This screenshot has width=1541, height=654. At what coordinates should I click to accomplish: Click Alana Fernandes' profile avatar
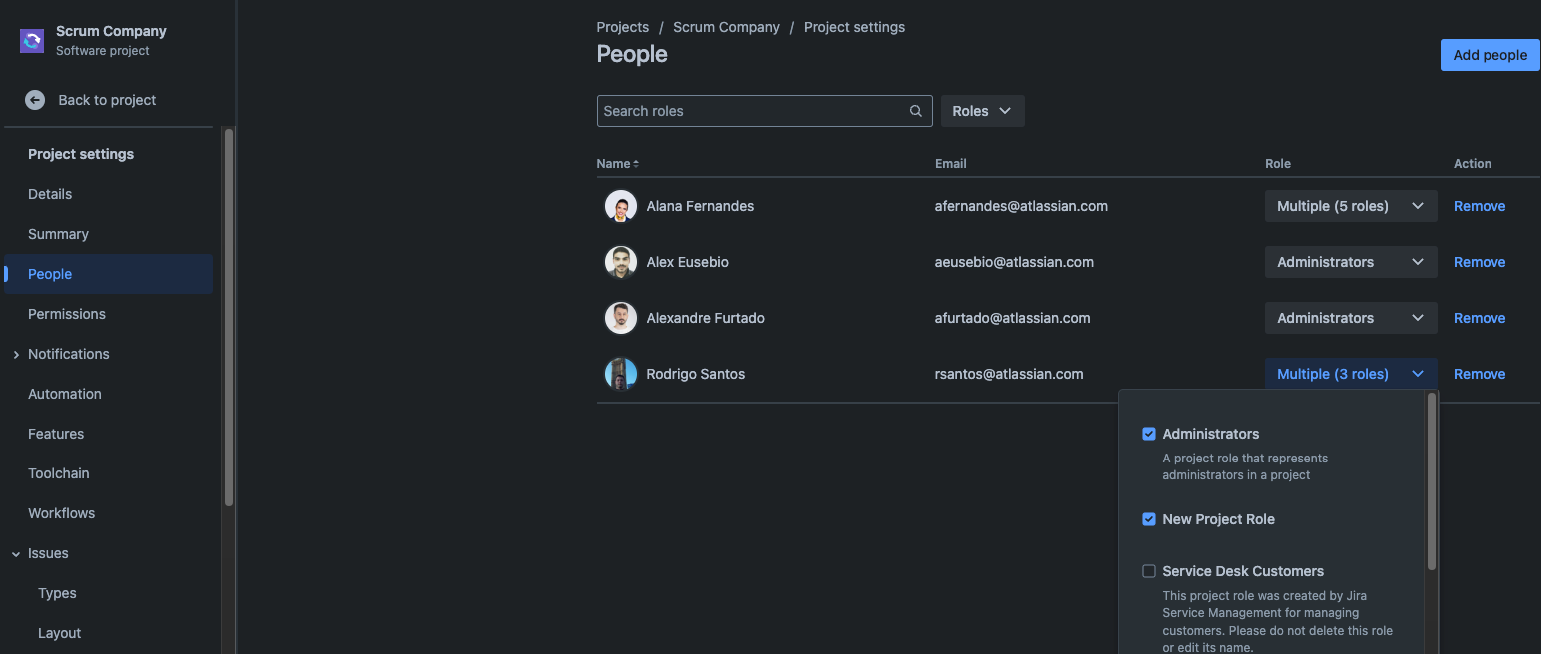click(x=620, y=205)
